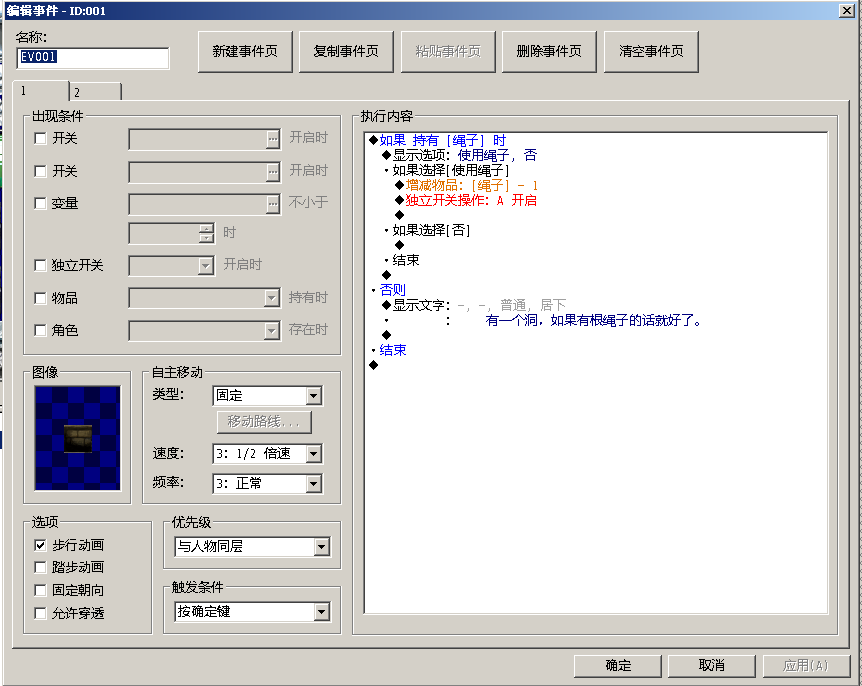Click the 复制事件页 button
This screenshot has height=686, width=862.
pos(346,52)
